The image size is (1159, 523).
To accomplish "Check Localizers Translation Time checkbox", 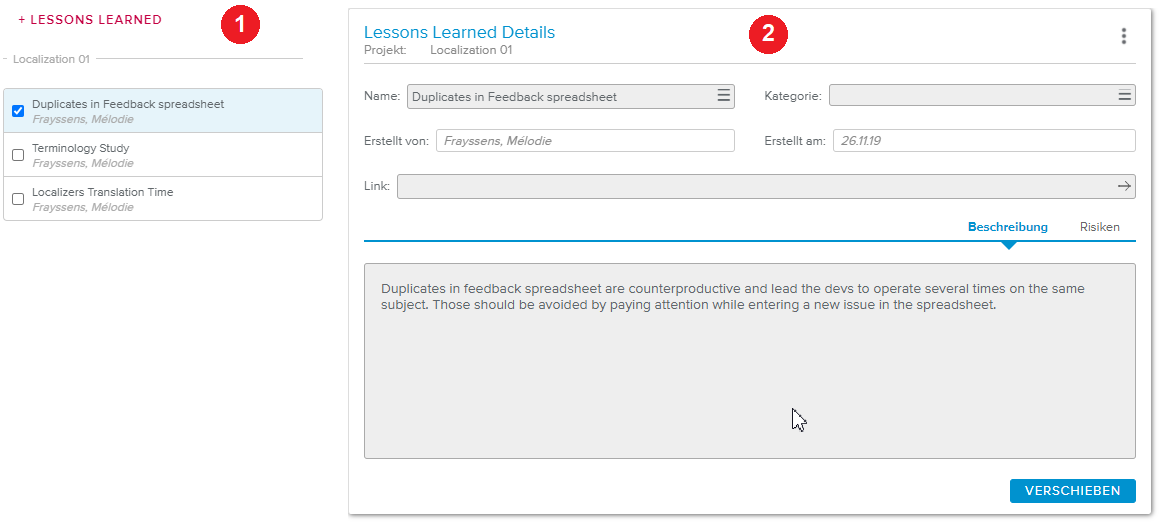I will tap(18, 199).
